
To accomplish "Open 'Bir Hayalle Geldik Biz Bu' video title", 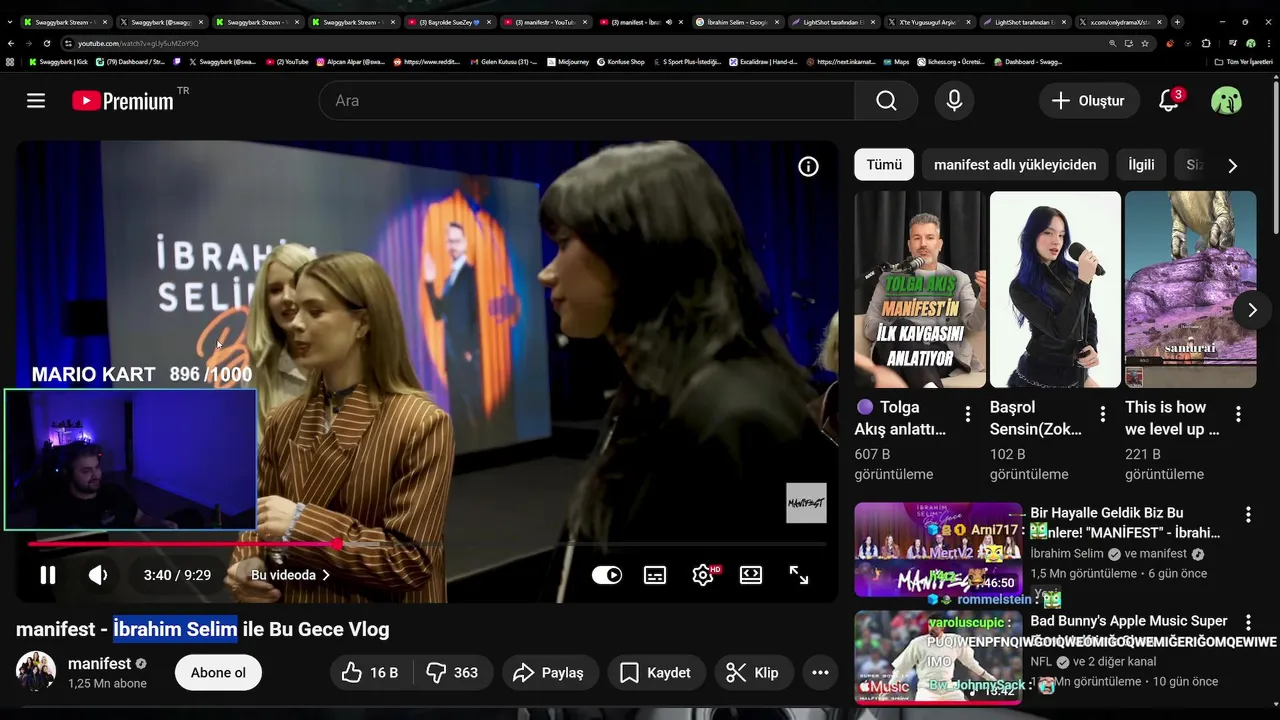I will click(x=1125, y=523).
